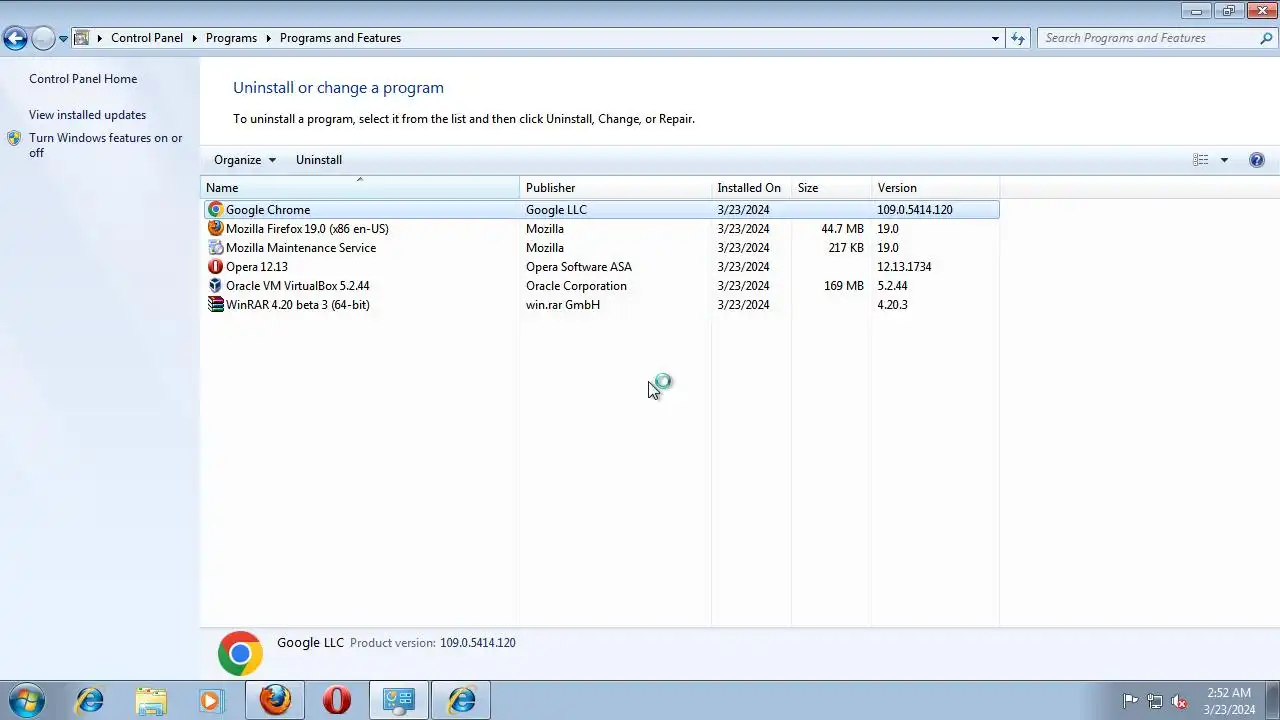Viewport: 1280px width, 720px height.
Task: Click Programs in the breadcrumb
Action: click(x=231, y=38)
